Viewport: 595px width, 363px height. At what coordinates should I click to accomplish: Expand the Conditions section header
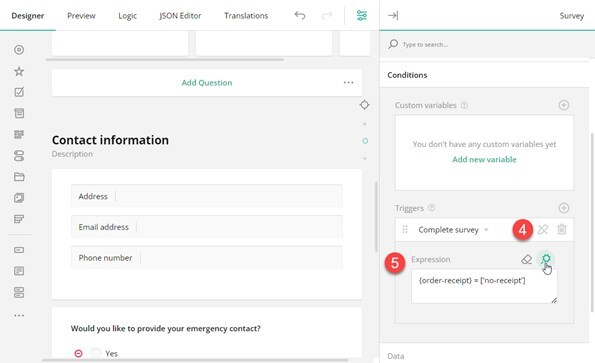pos(484,75)
